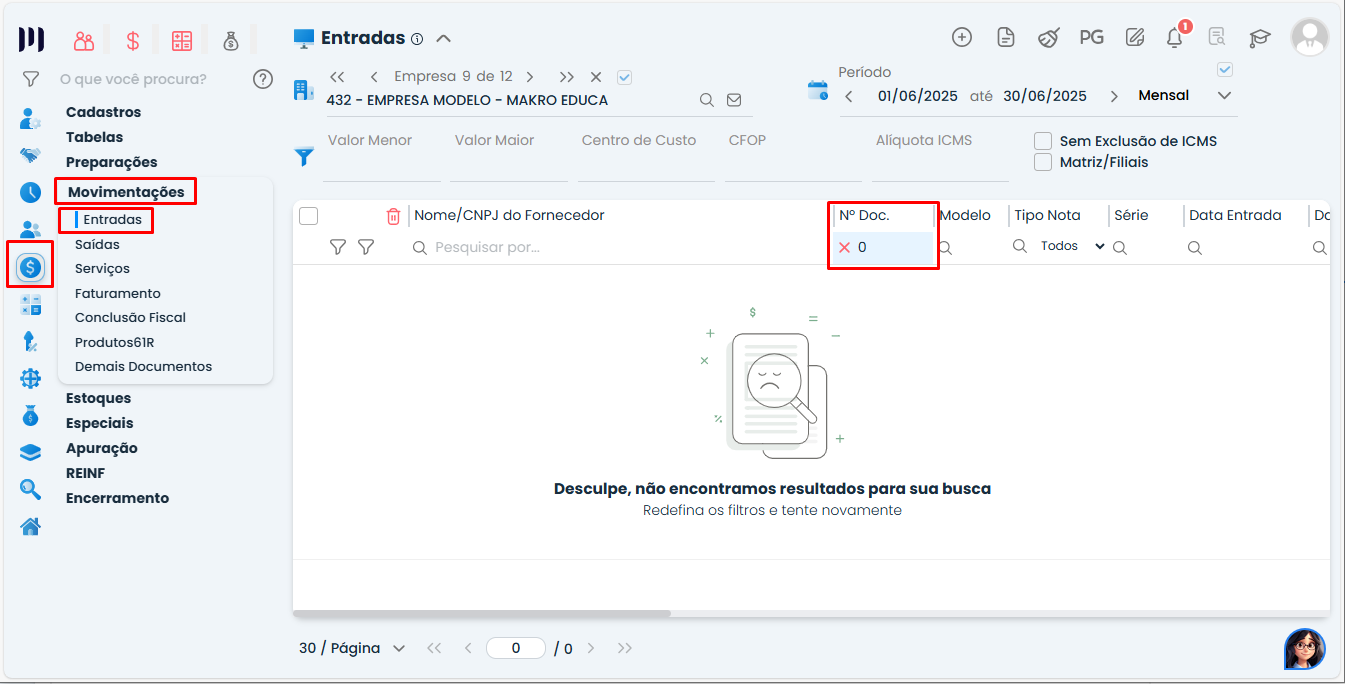This screenshot has width=1345, height=684.
Task: Select the dollar sign module icon in sidebar
Action: pos(30,267)
